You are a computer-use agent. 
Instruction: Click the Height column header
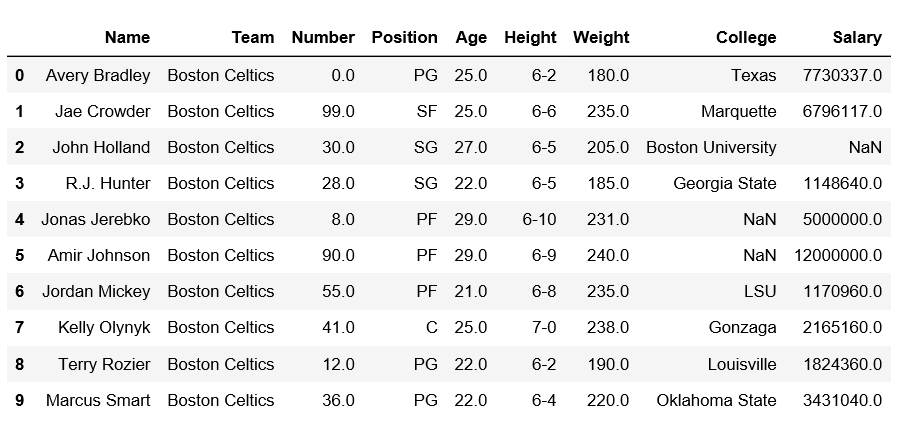point(530,37)
